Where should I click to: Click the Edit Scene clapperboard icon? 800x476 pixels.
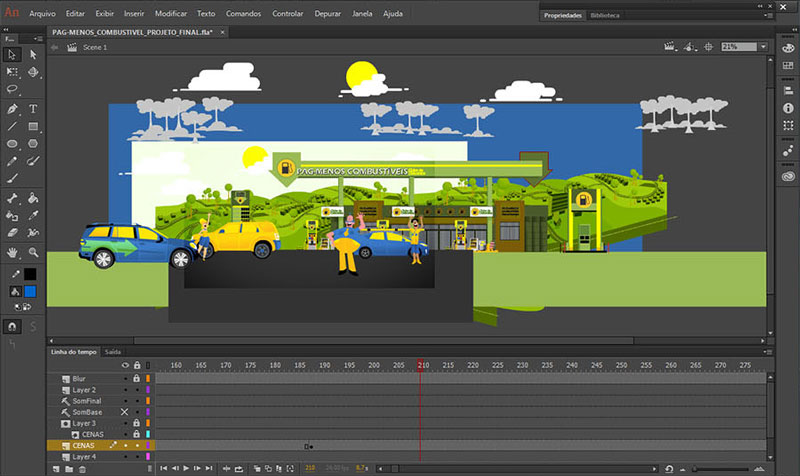(669, 47)
